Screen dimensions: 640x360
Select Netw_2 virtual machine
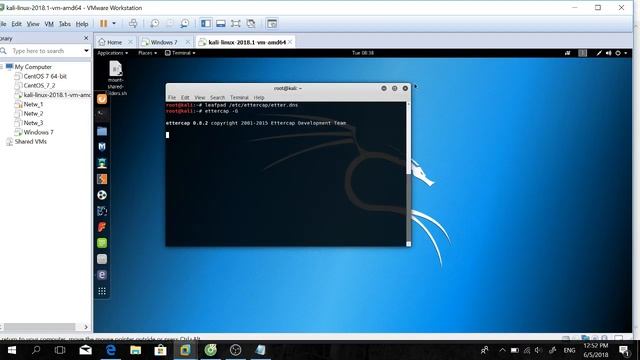[x=29, y=113]
